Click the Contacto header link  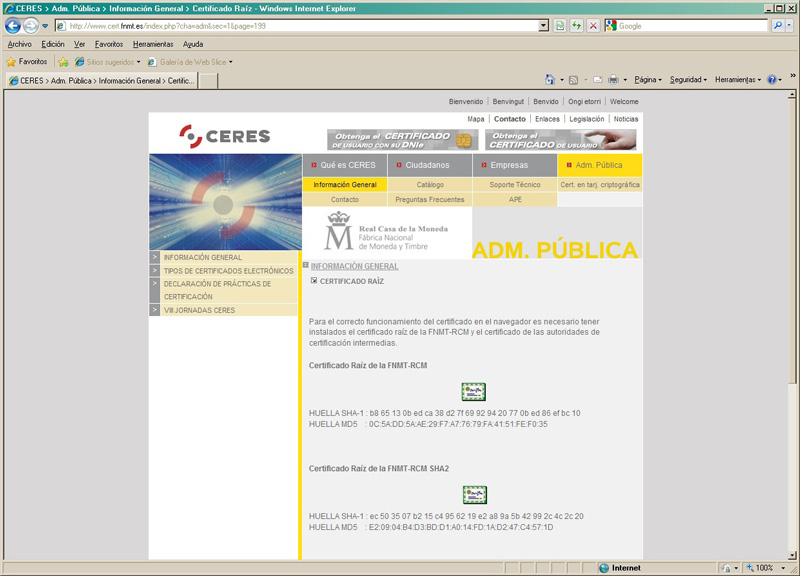(510, 119)
